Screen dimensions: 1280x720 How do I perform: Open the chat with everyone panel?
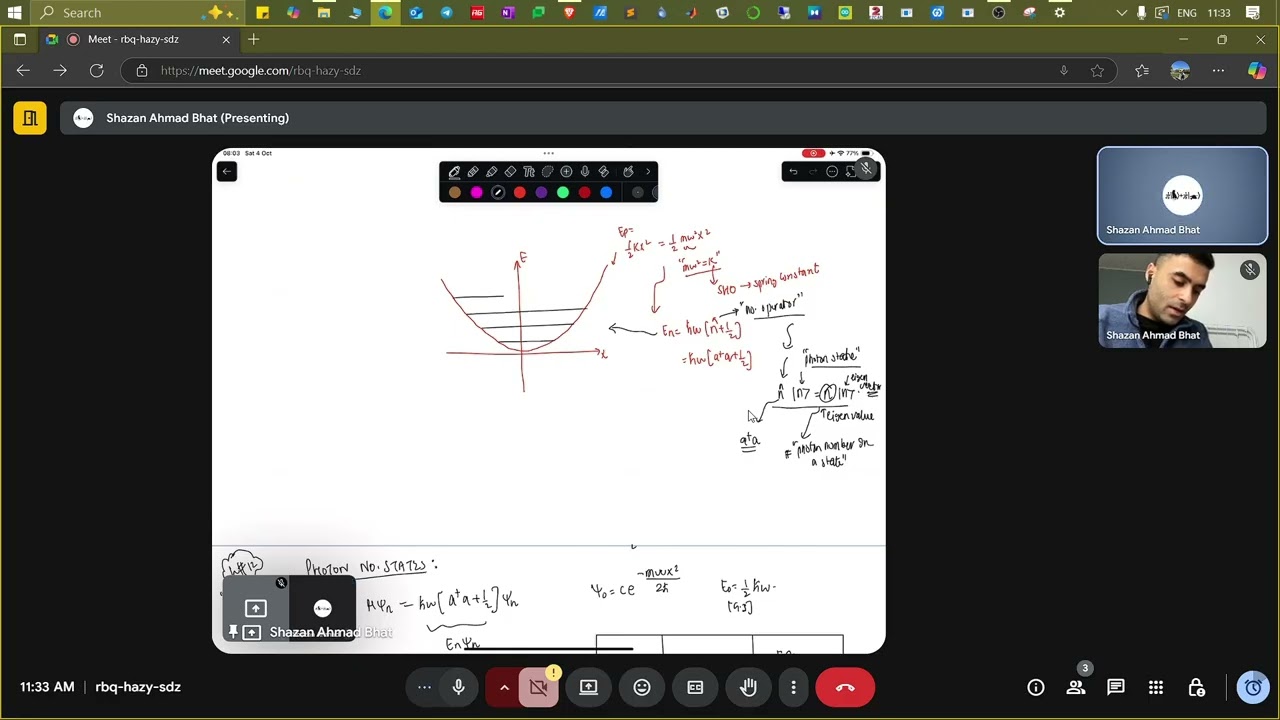pyautogui.click(x=1116, y=687)
